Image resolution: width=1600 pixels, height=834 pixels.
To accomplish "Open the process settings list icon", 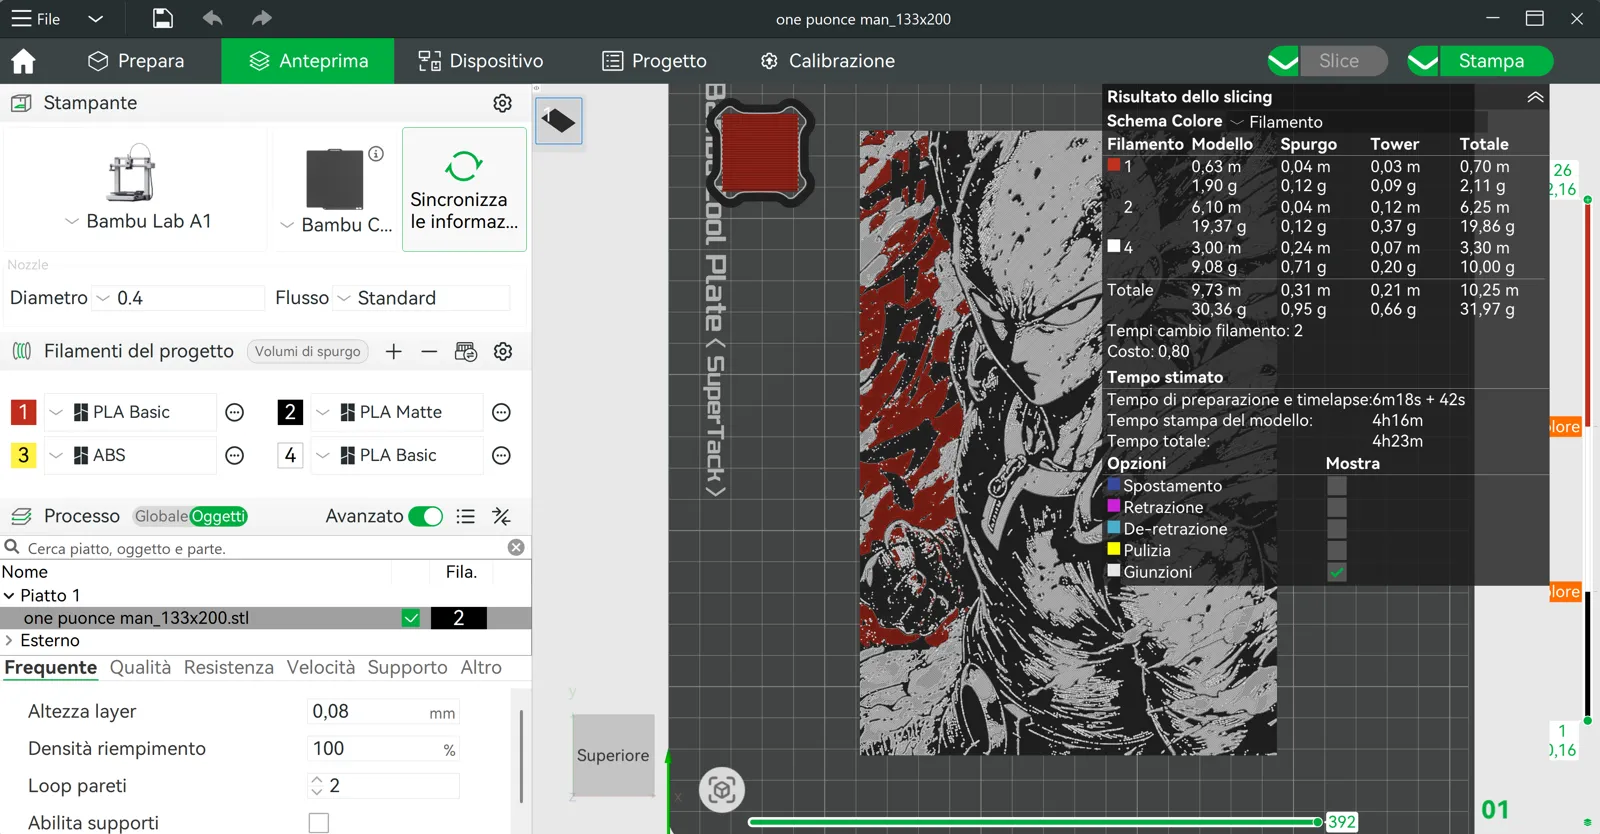I will click(466, 516).
